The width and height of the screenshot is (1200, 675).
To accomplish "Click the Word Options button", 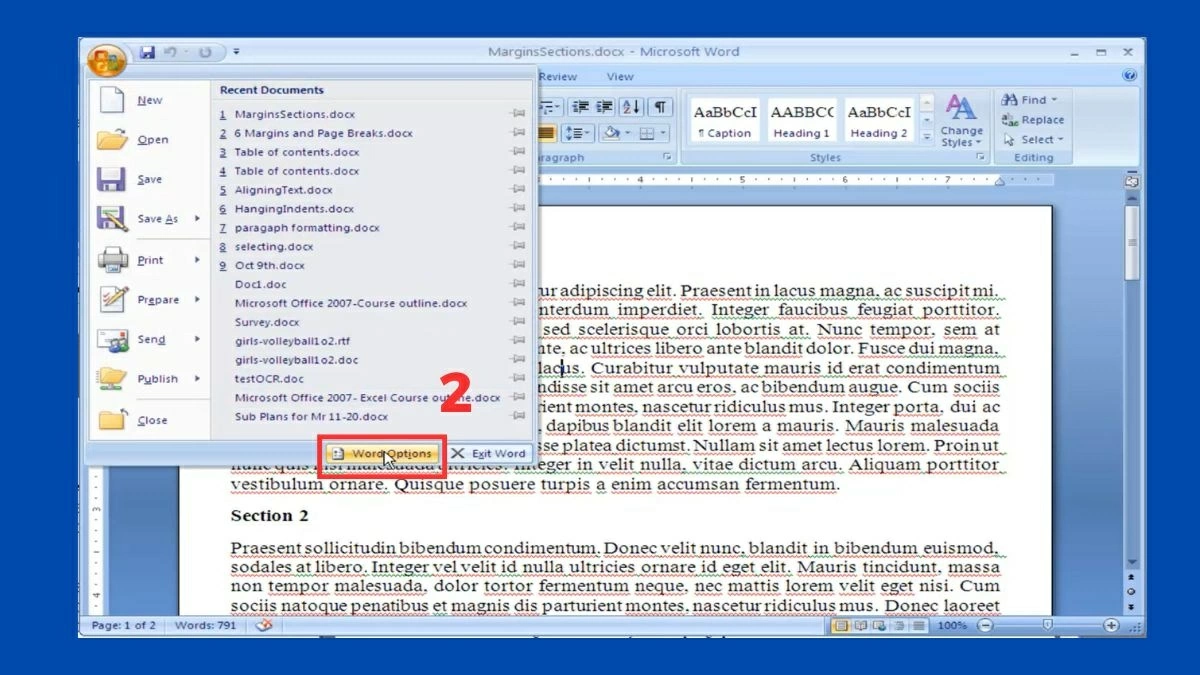I will [x=383, y=453].
